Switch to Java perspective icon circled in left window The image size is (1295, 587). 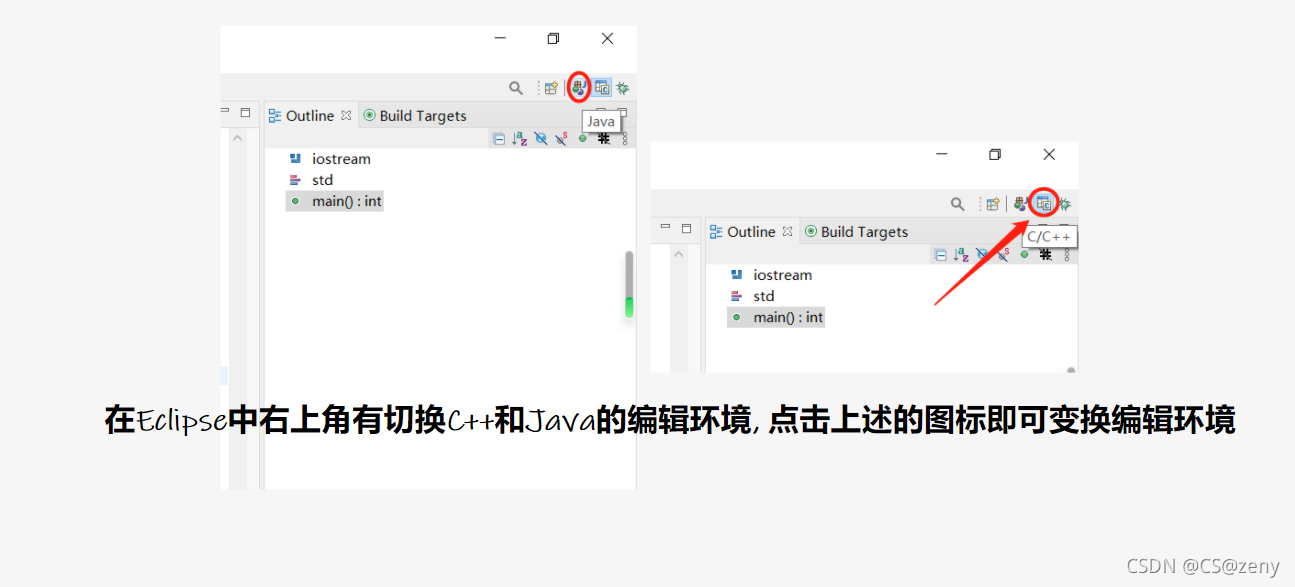579,88
